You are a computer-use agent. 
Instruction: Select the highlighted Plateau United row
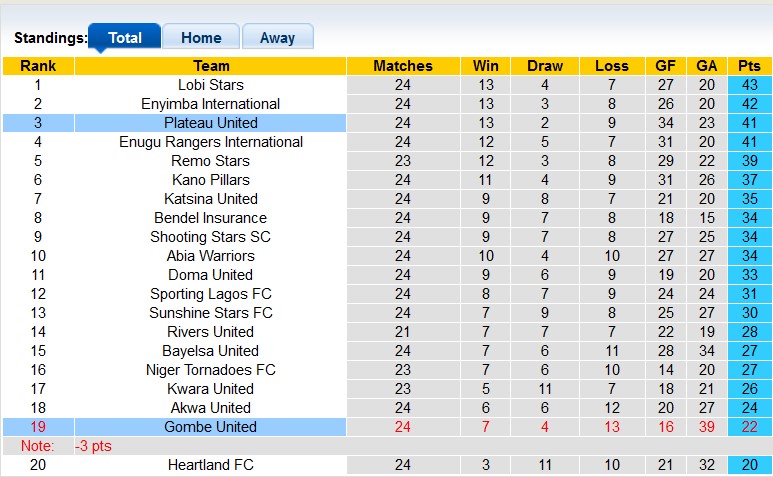tap(210, 123)
